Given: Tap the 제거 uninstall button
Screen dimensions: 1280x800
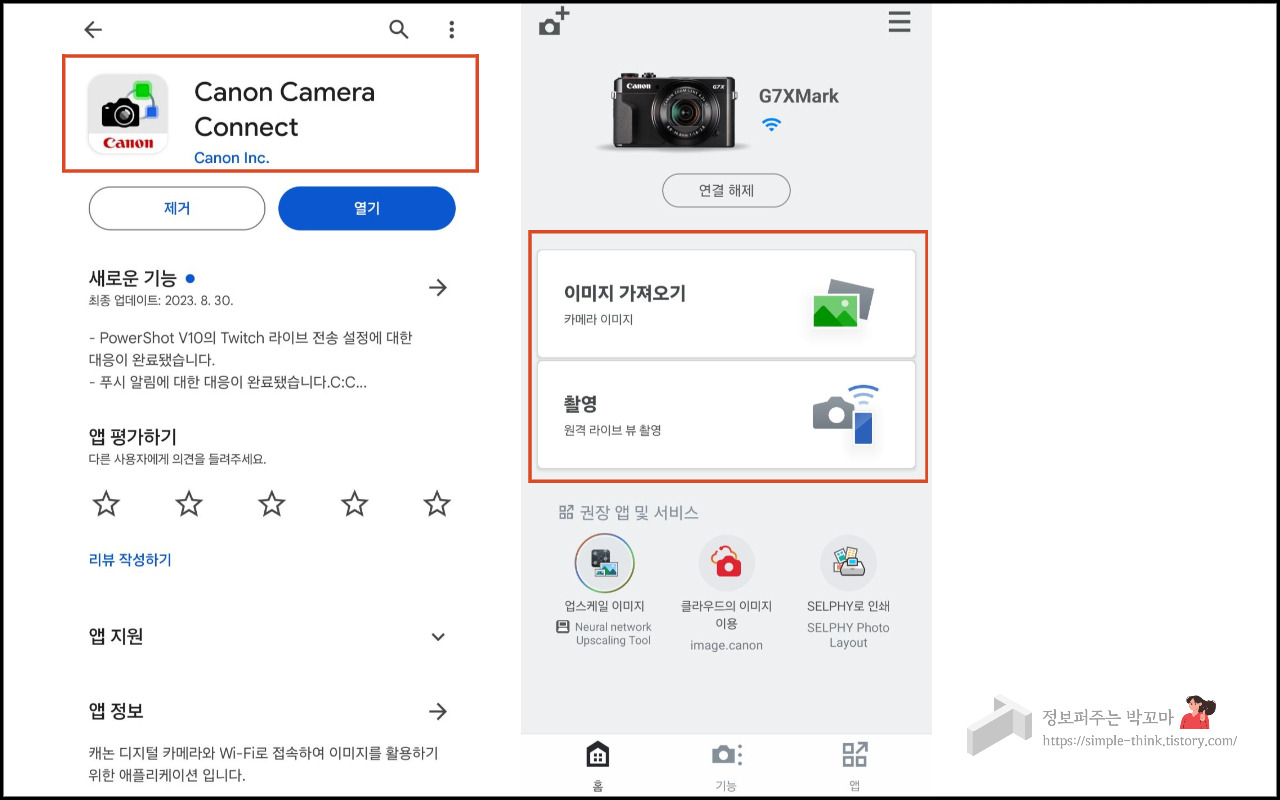Looking at the screenshot, I should pyautogui.click(x=177, y=209).
